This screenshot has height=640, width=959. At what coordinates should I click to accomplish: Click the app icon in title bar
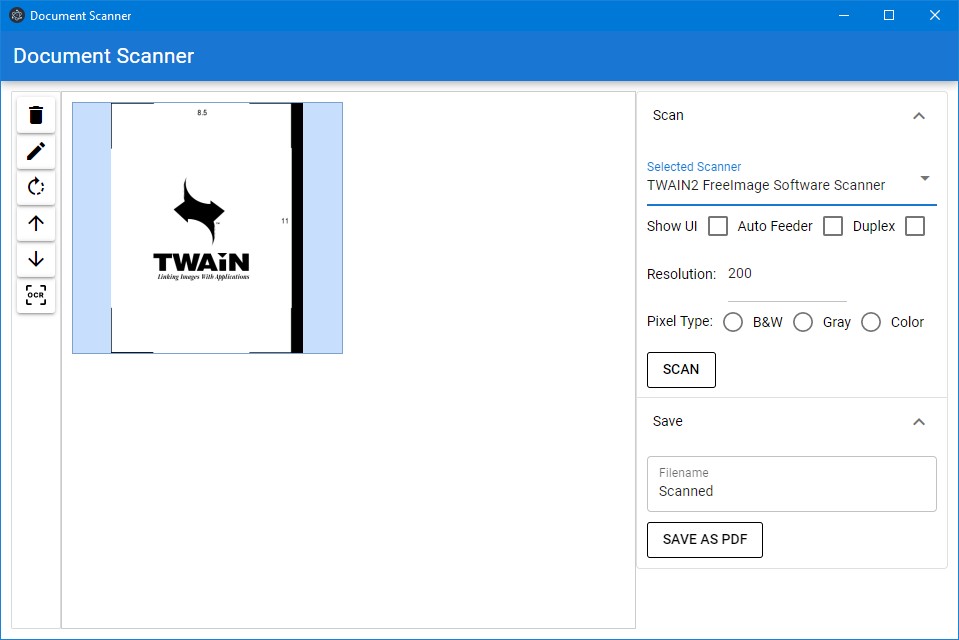click(x=16, y=15)
